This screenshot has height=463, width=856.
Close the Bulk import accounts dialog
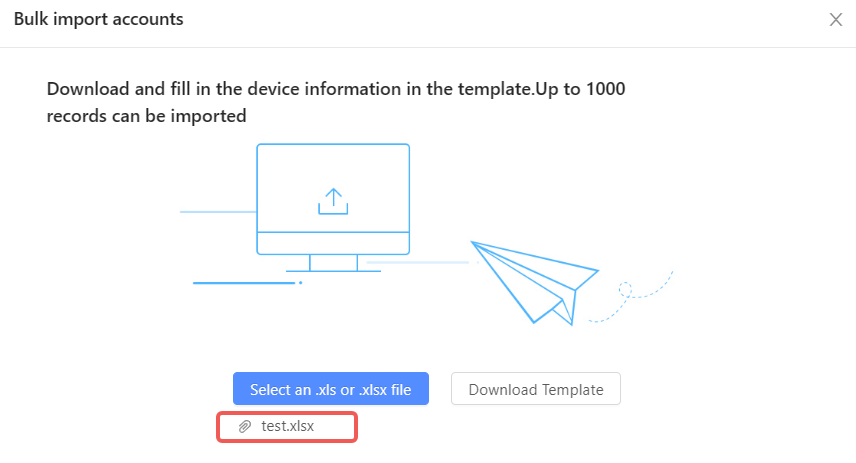click(836, 20)
